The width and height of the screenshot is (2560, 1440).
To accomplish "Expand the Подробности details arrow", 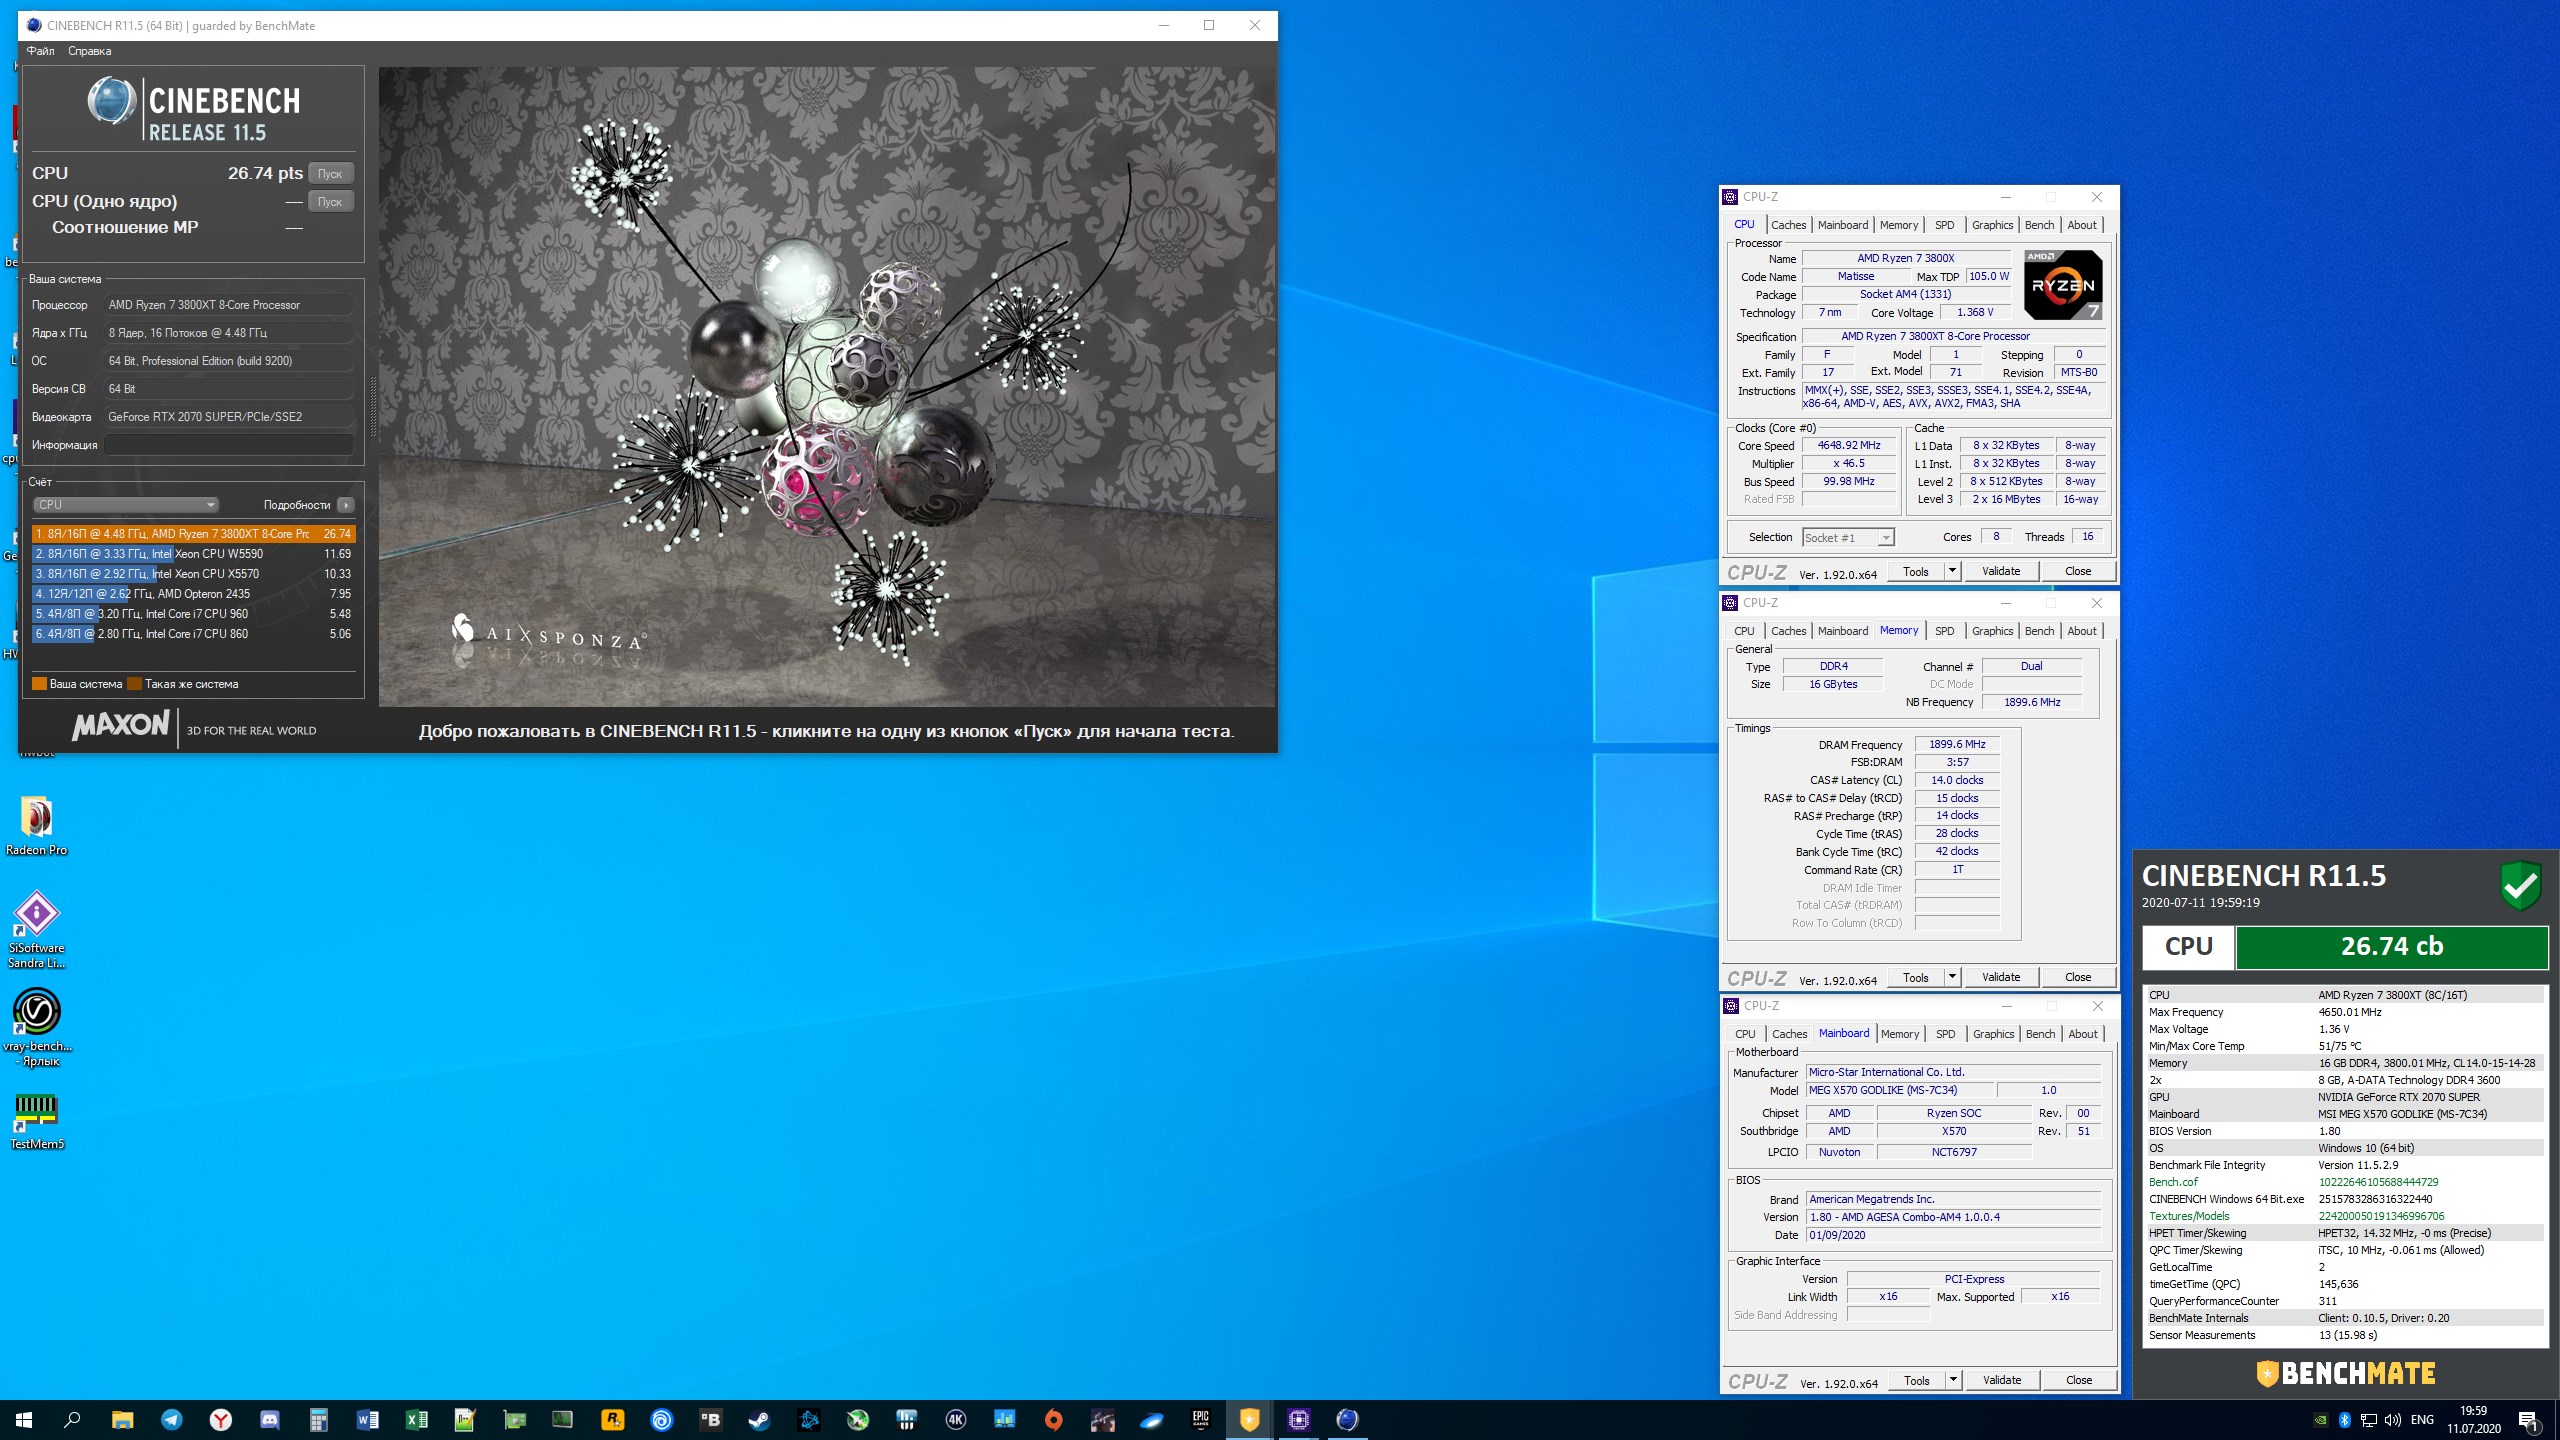I will 346,505.
